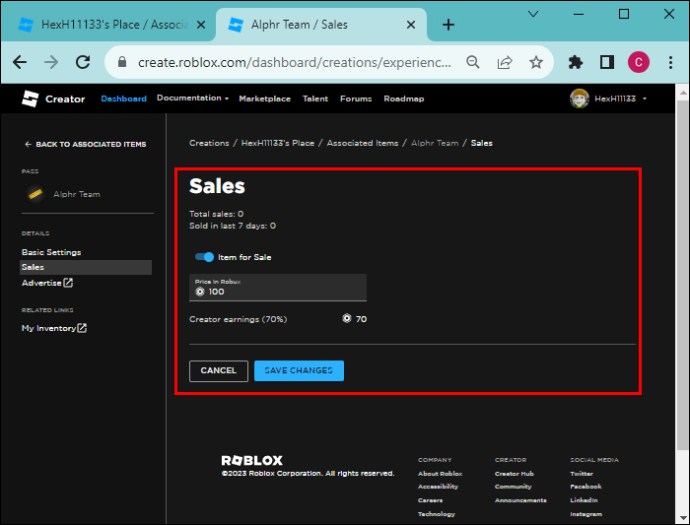Open the extensions puzzle icon
Image resolution: width=690 pixels, height=525 pixels.
point(575,62)
